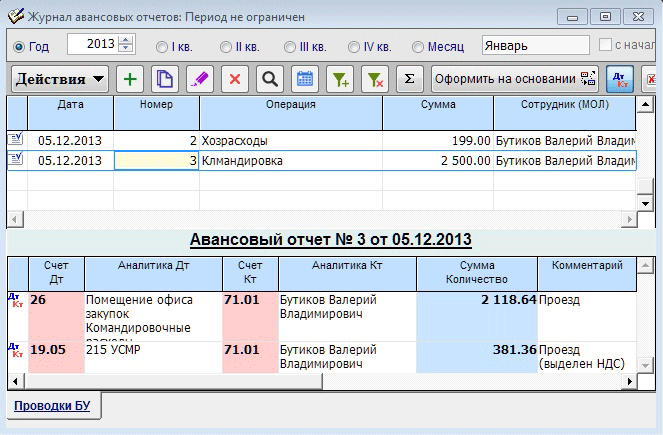663x435 pixels.
Task: Add a filter with the funnel plus icon
Action: pyautogui.click(x=340, y=79)
